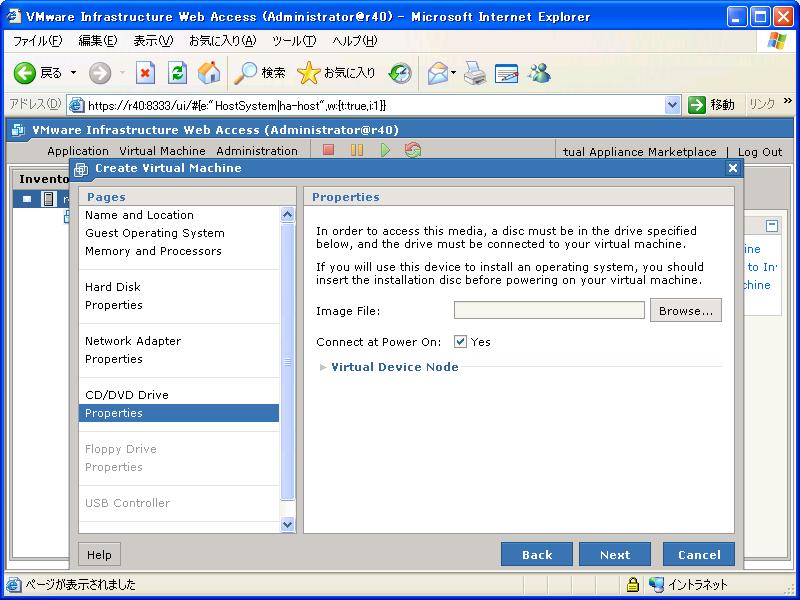Image resolution: width=800 pixels, height=600 pixels.
Task: Click the Reset virtual machine icon
Action: [x=413, y=149]
